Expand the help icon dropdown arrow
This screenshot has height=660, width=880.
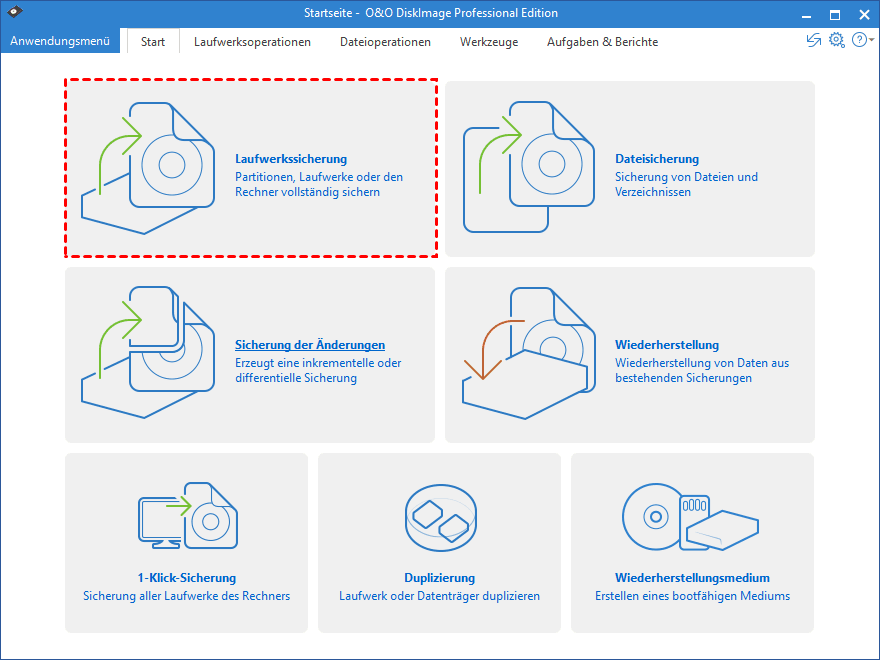(872, 40)
